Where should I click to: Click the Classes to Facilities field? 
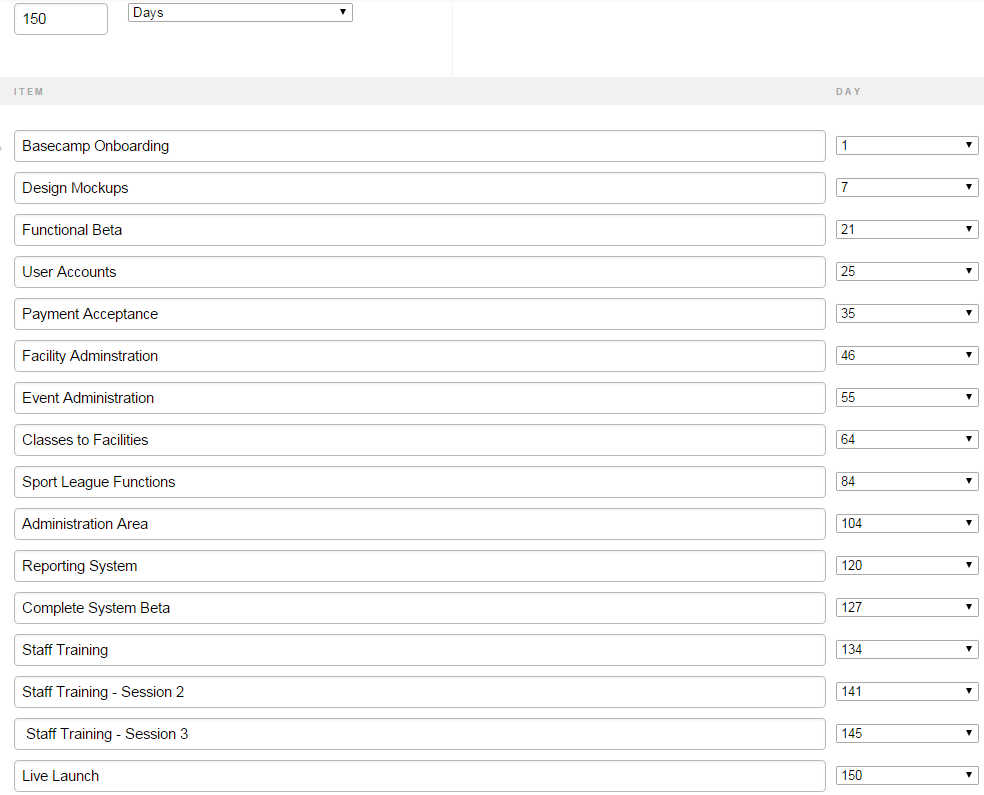[x=420, y=440]
